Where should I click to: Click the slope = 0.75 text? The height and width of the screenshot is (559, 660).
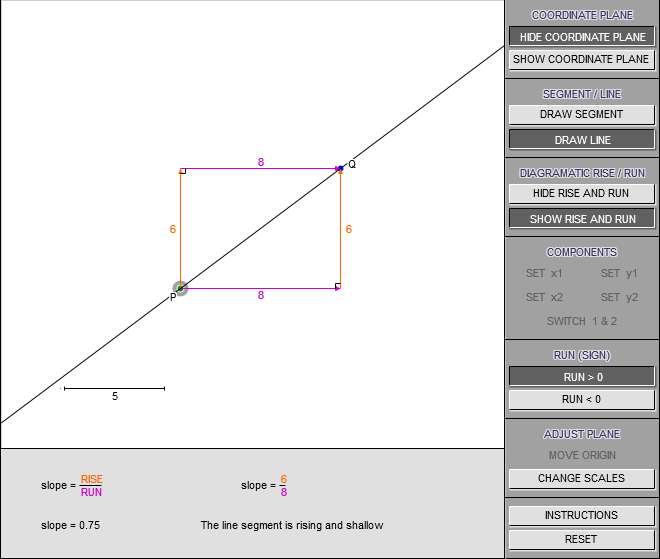point(70,525)
